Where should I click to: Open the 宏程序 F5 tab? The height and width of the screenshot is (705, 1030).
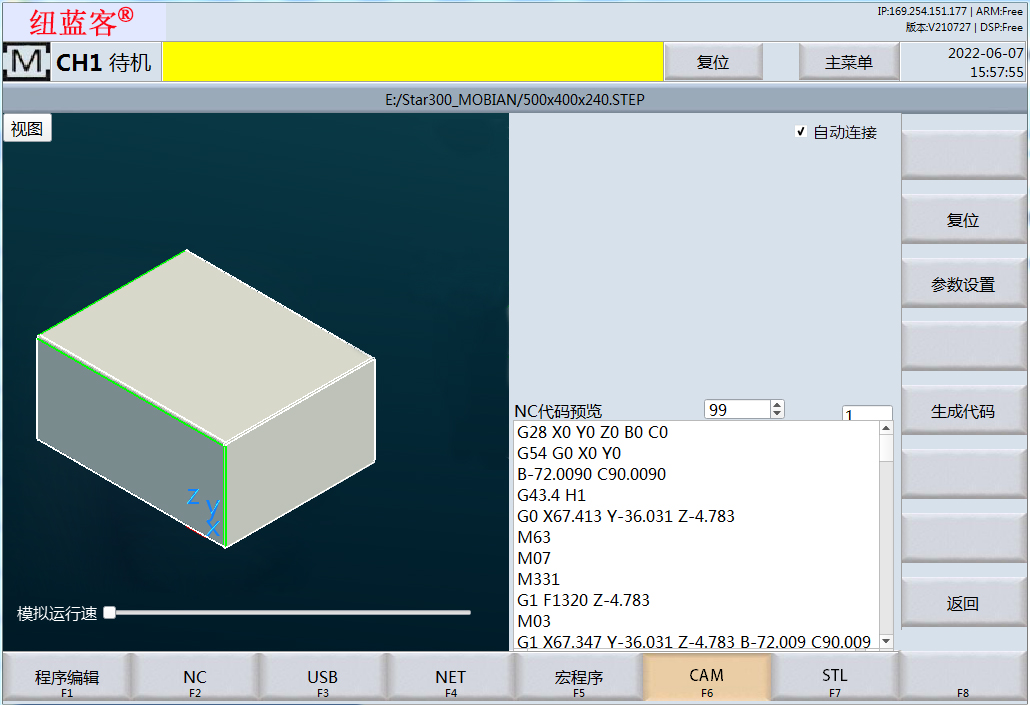[579, 678]
